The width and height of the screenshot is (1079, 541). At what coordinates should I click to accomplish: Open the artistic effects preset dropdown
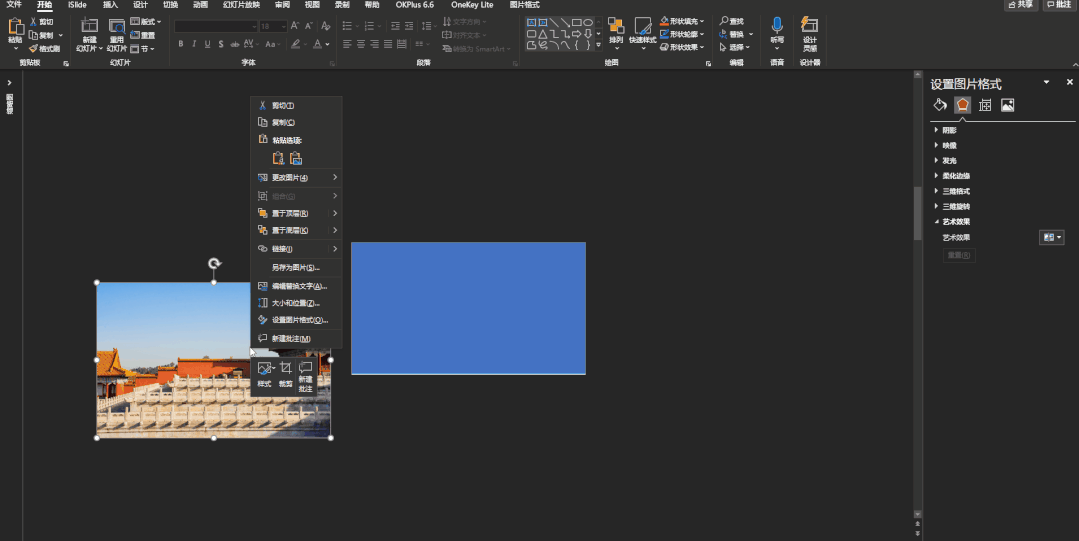[x=1051, y=237]
